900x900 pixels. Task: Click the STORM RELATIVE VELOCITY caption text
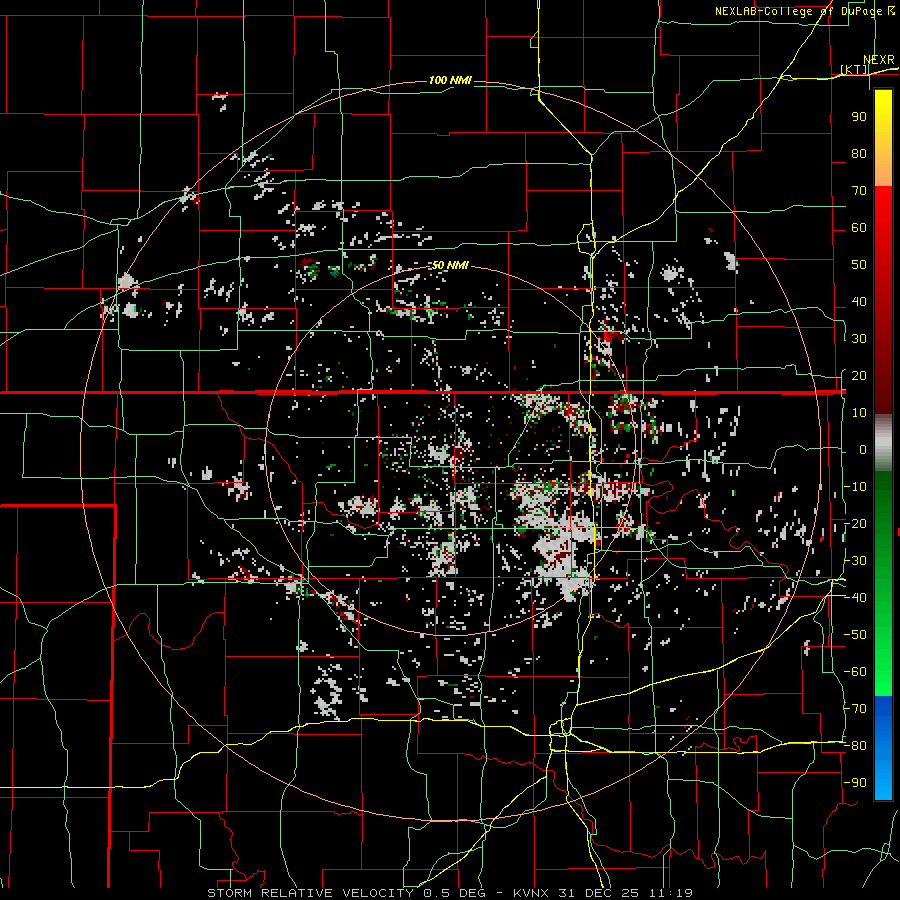pyautogui.click(x=310, y=893)
